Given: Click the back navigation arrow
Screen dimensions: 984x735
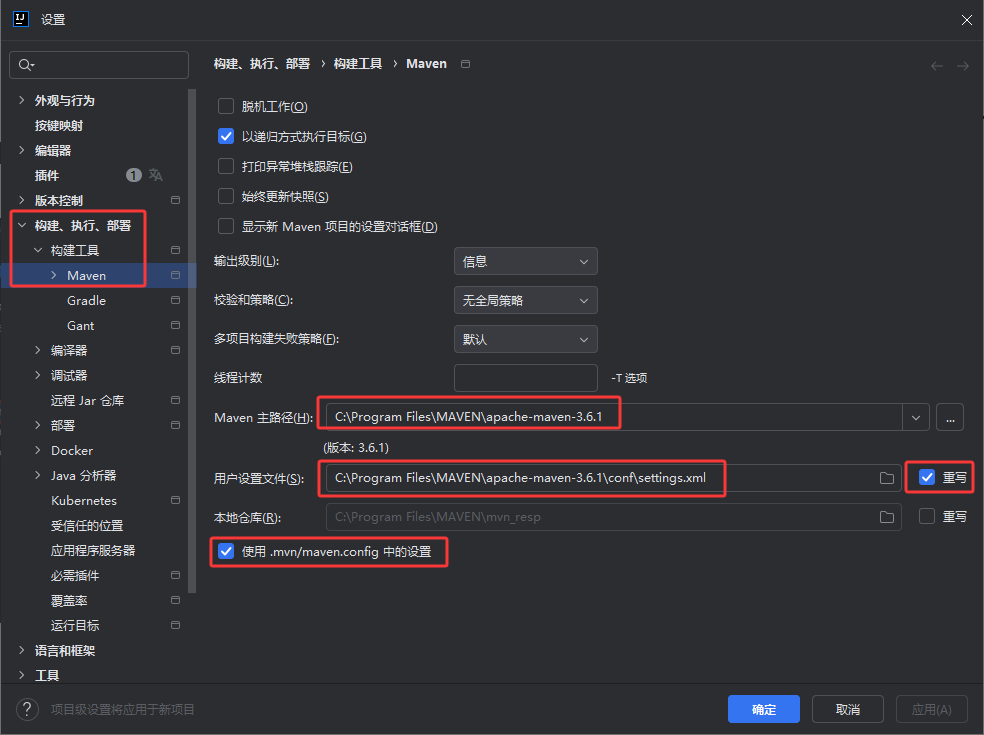Looking at the screenshot, I should coord(936,65).
